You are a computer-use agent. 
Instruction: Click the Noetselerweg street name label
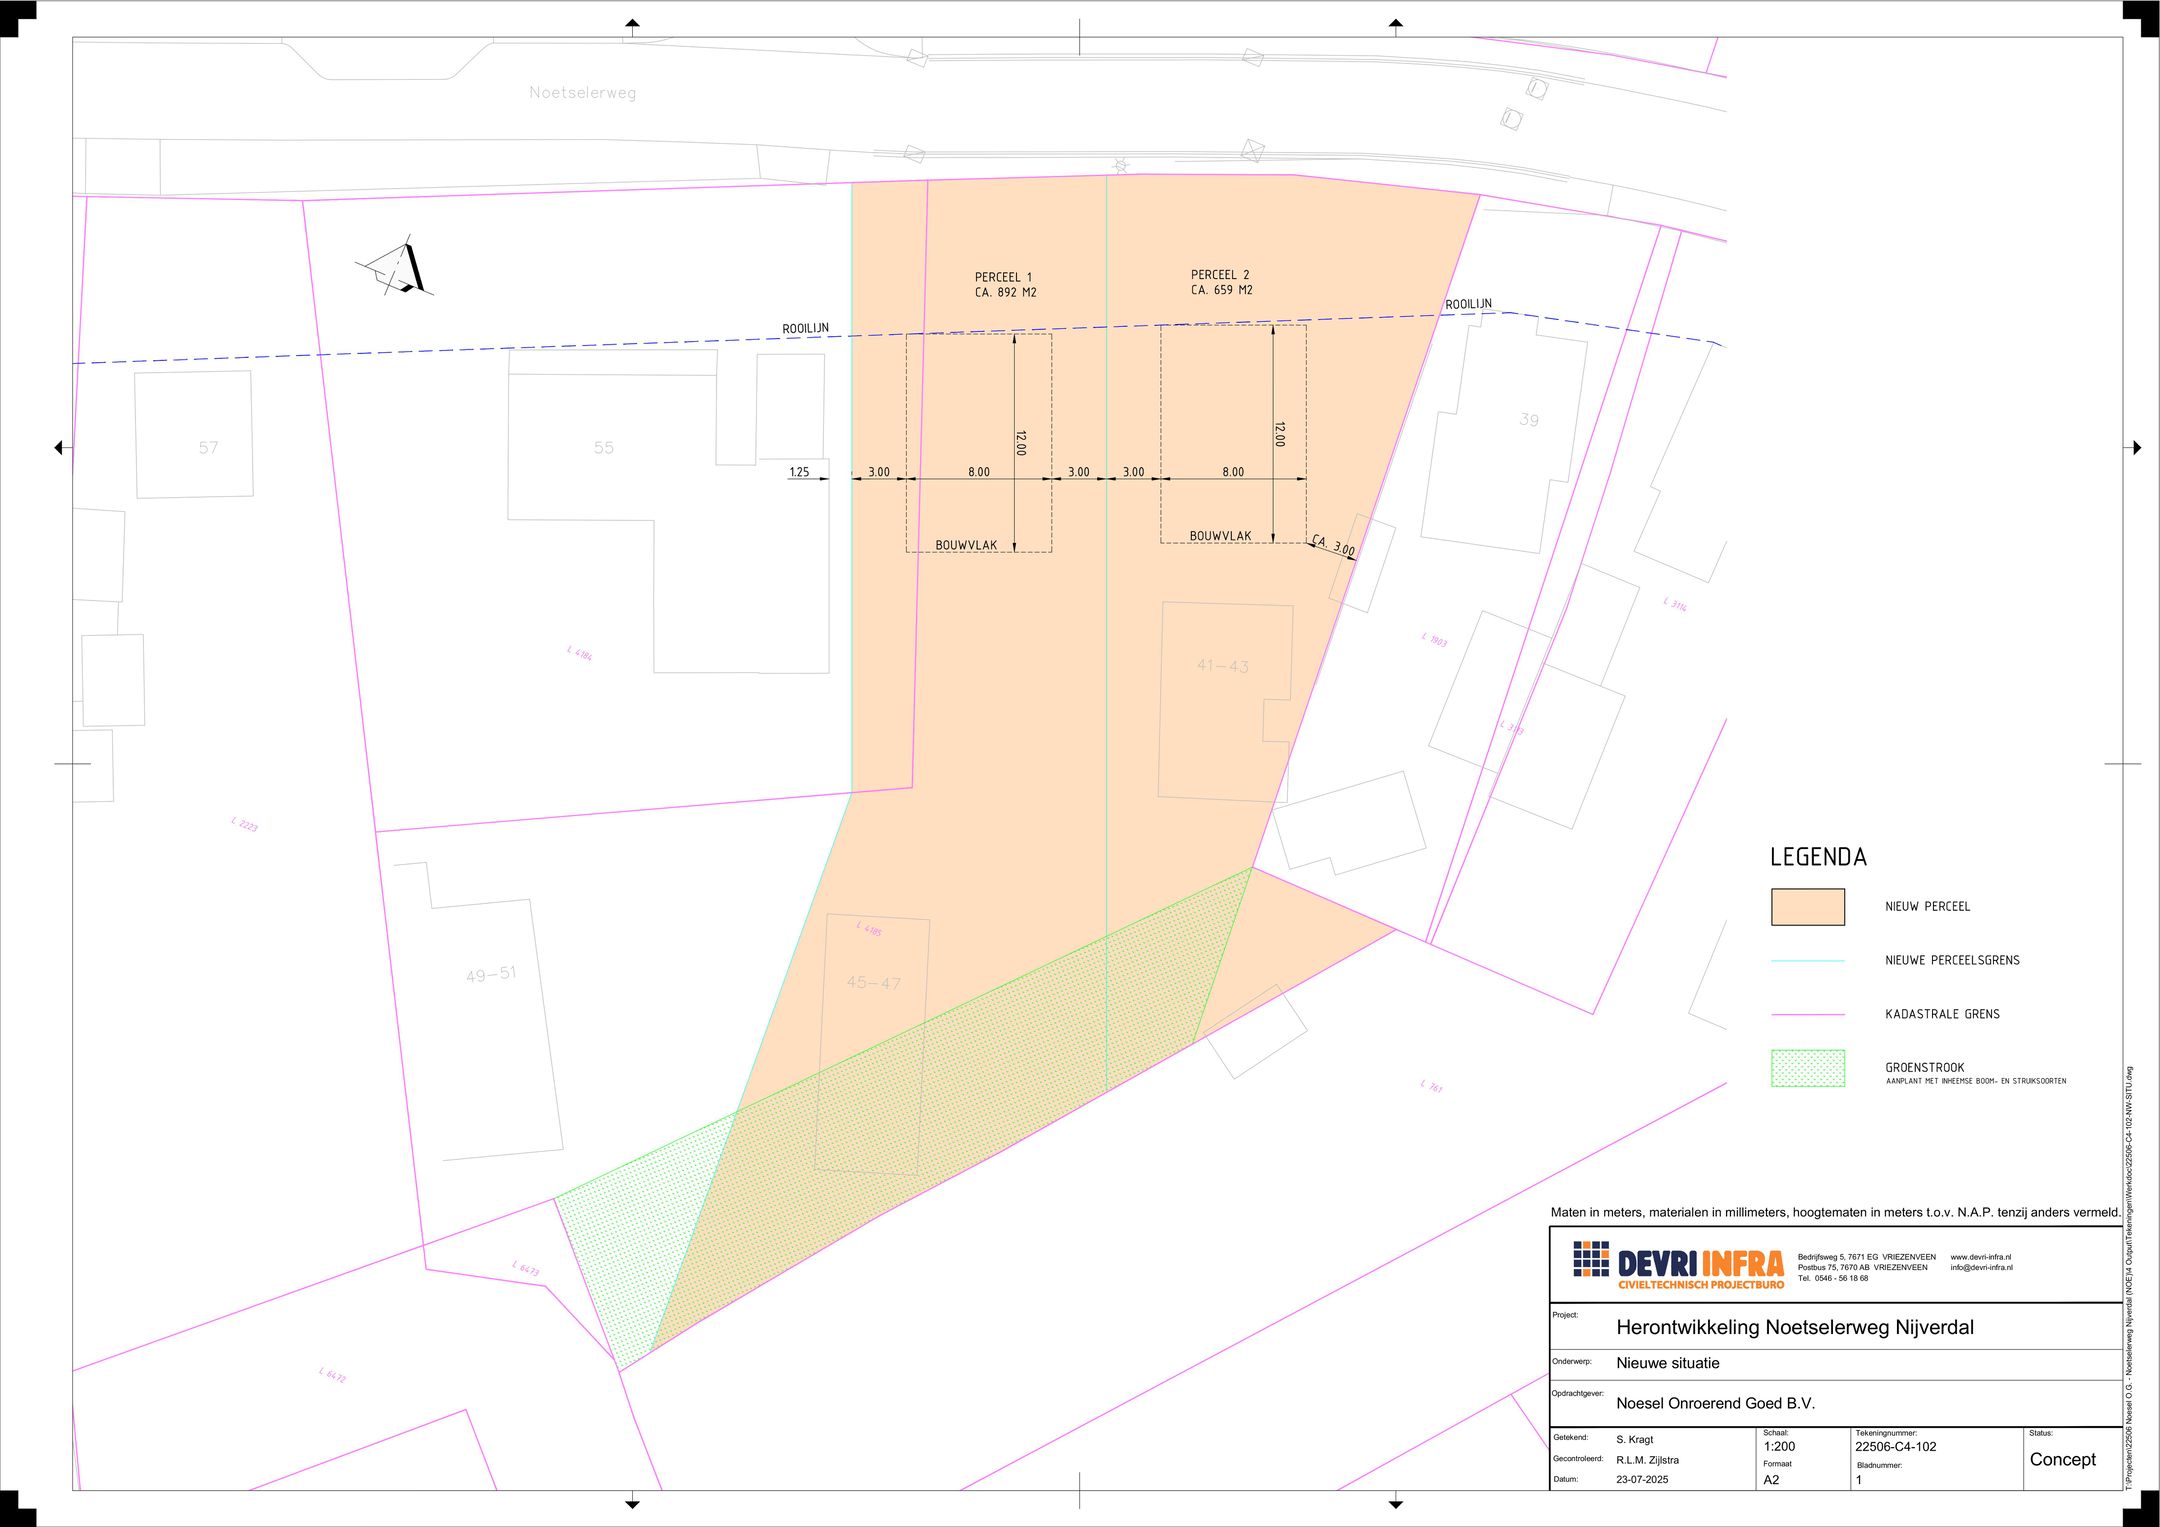coord(582,93)
